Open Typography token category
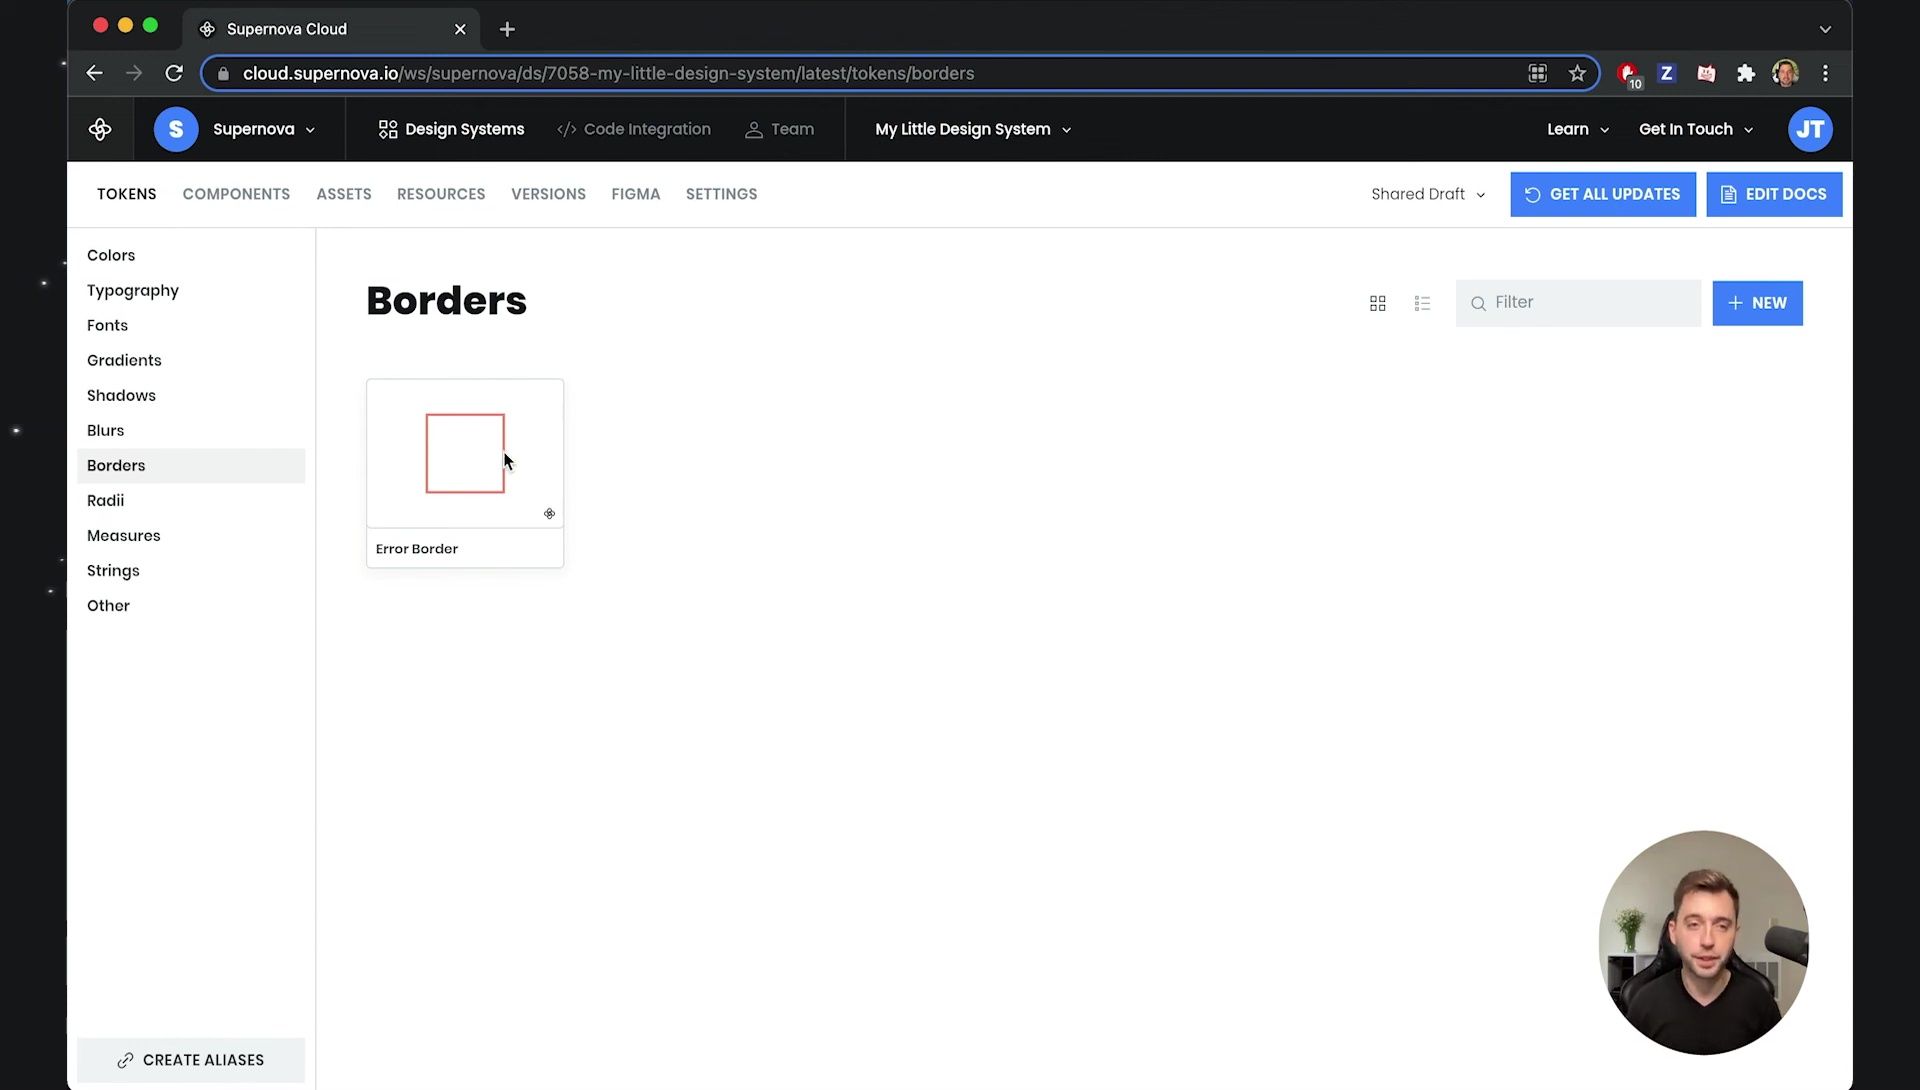 tap(191, 290)
